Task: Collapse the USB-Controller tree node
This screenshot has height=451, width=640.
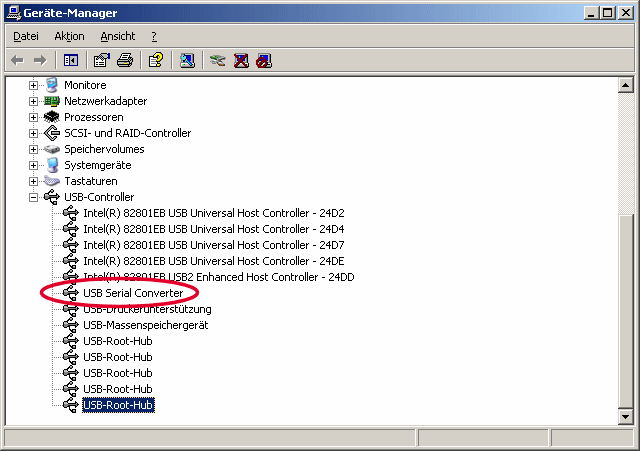Action: [x=34, y=197]
